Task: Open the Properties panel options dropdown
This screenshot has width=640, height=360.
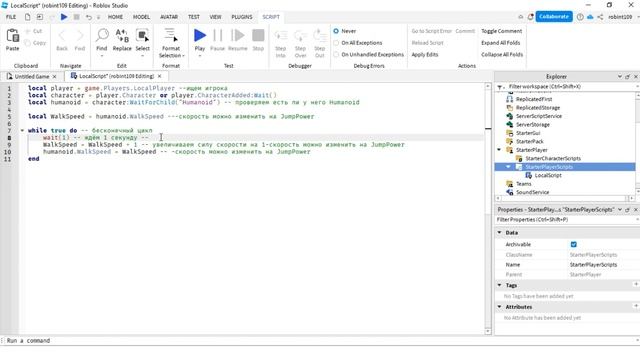Action: tap(620, 209)
